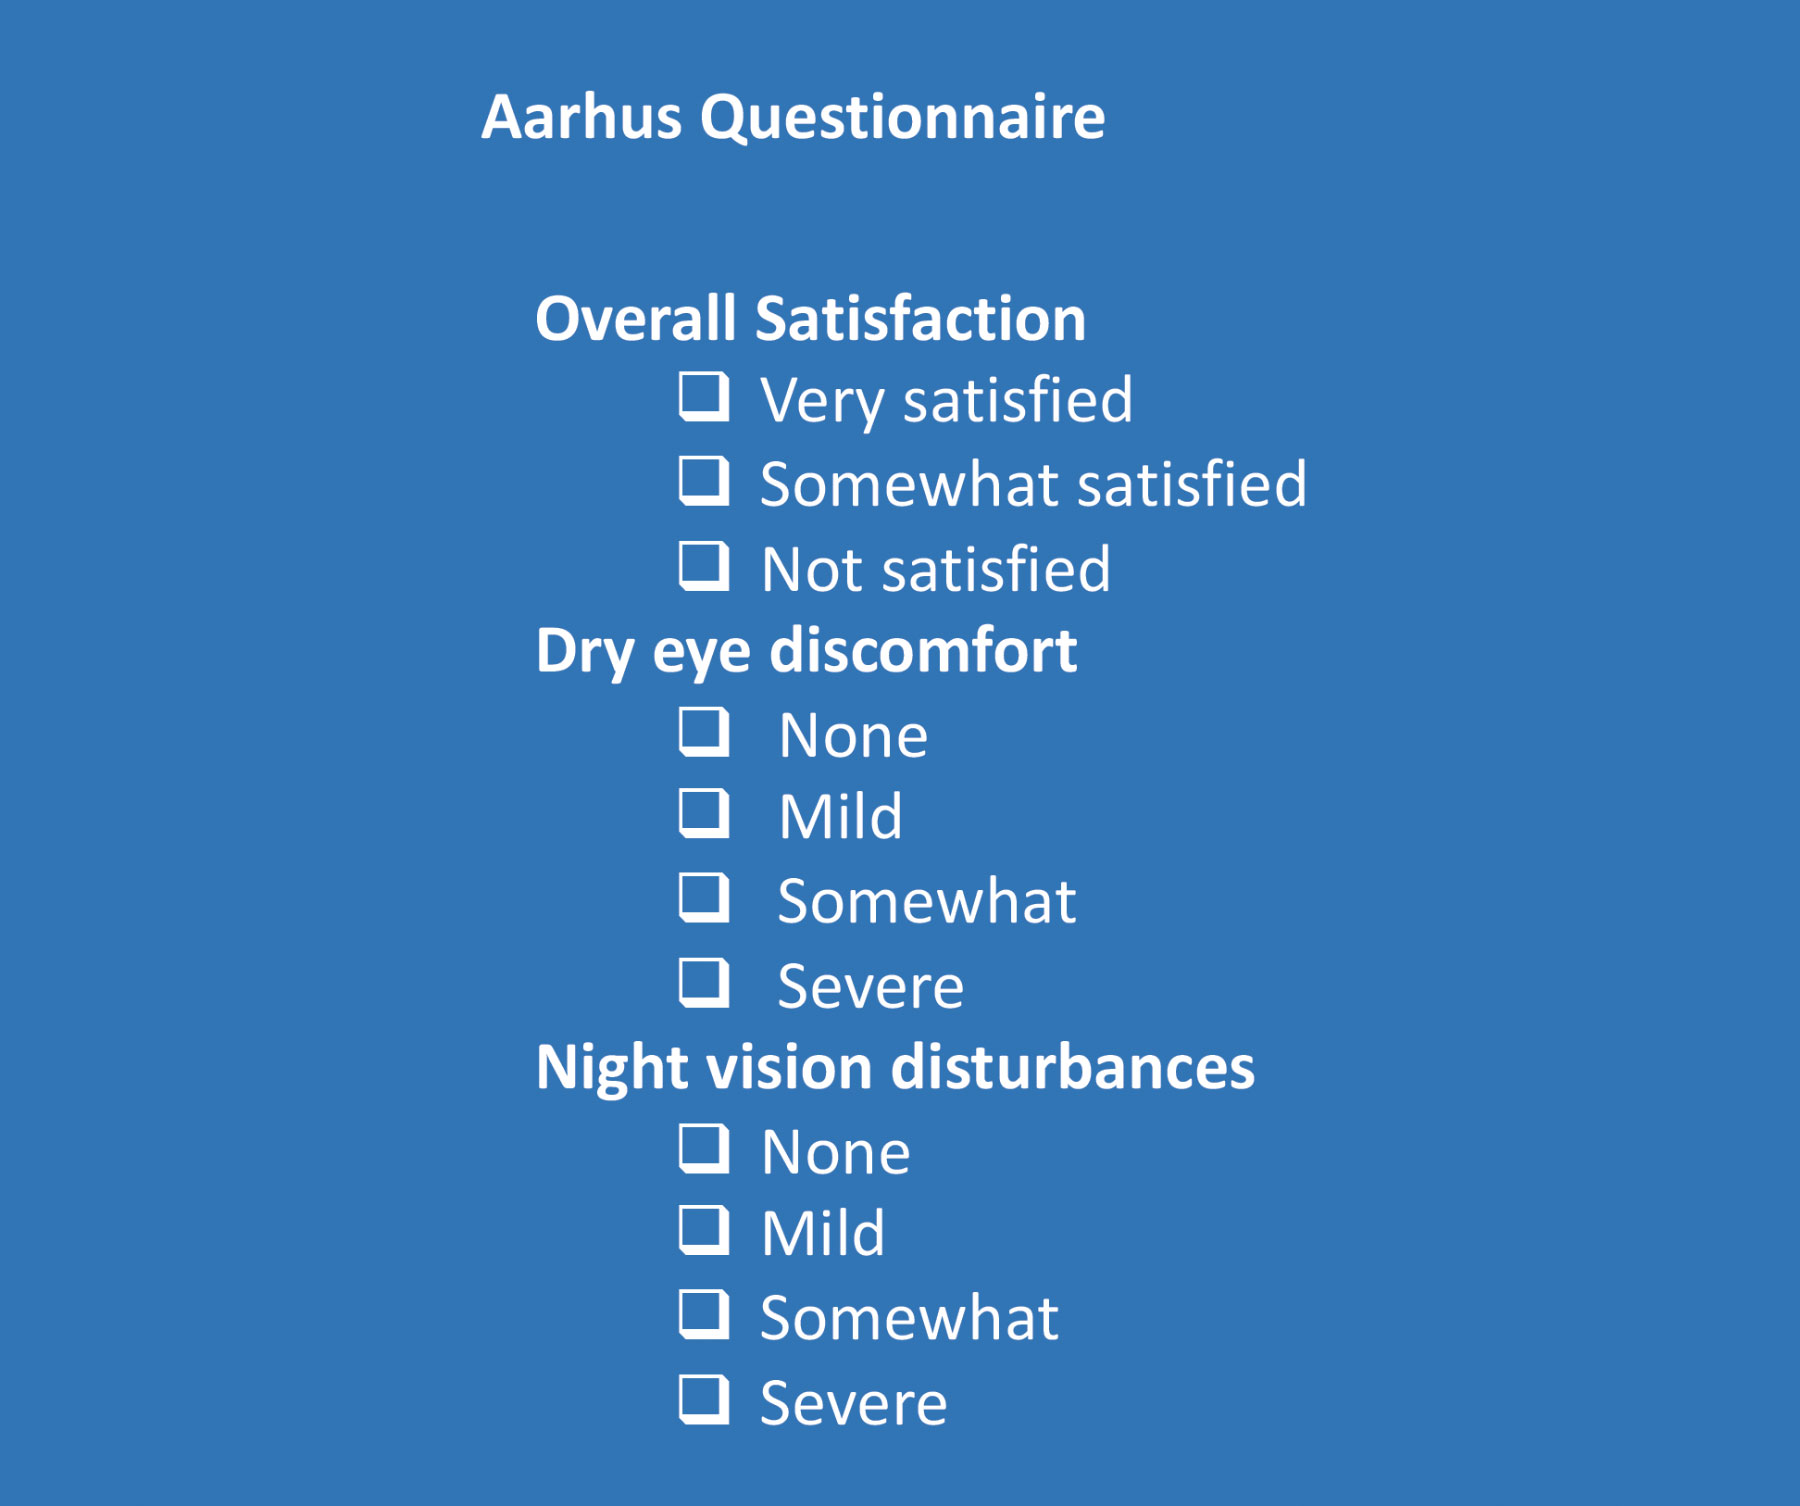Screen dimensions: 1800x1506
Task: Click the Night vision disturbances heading
Action: coord(895,1067)
